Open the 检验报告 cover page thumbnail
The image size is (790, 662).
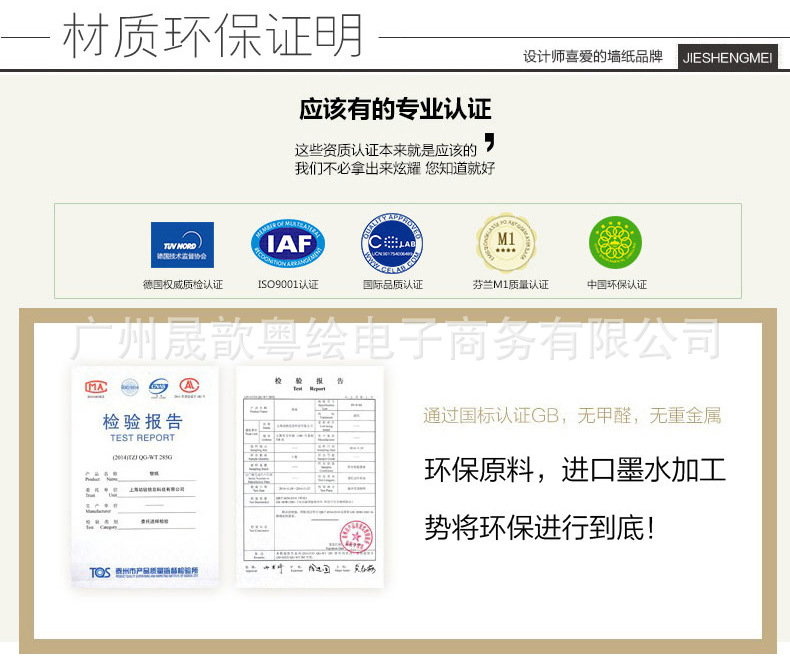(145, 477)
